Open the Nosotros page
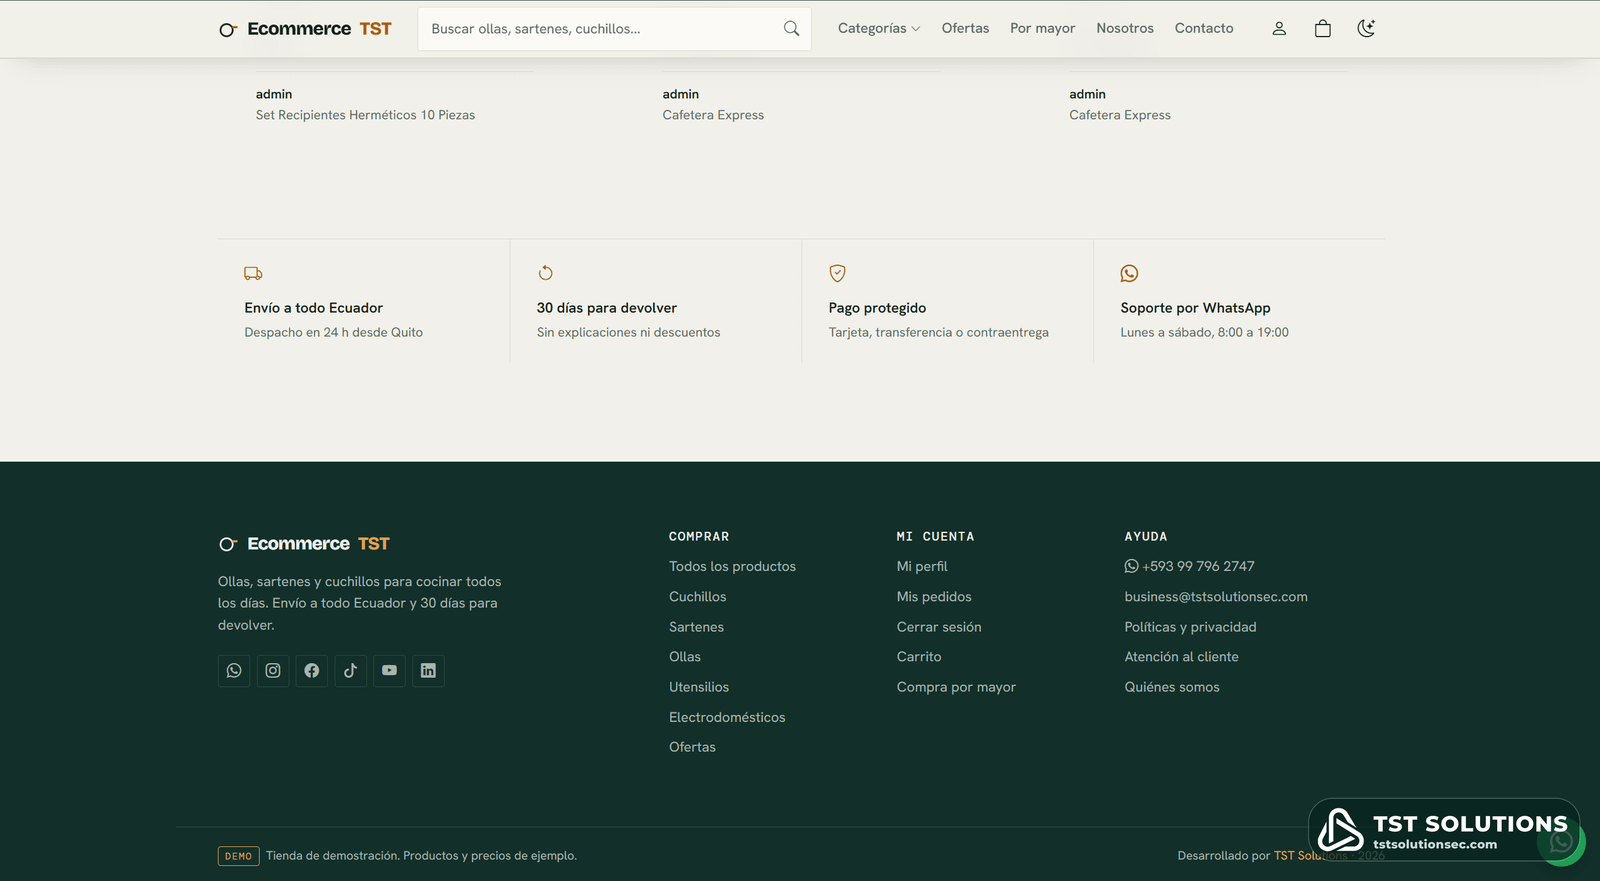1600x881 pixels. click(1125, 29)
